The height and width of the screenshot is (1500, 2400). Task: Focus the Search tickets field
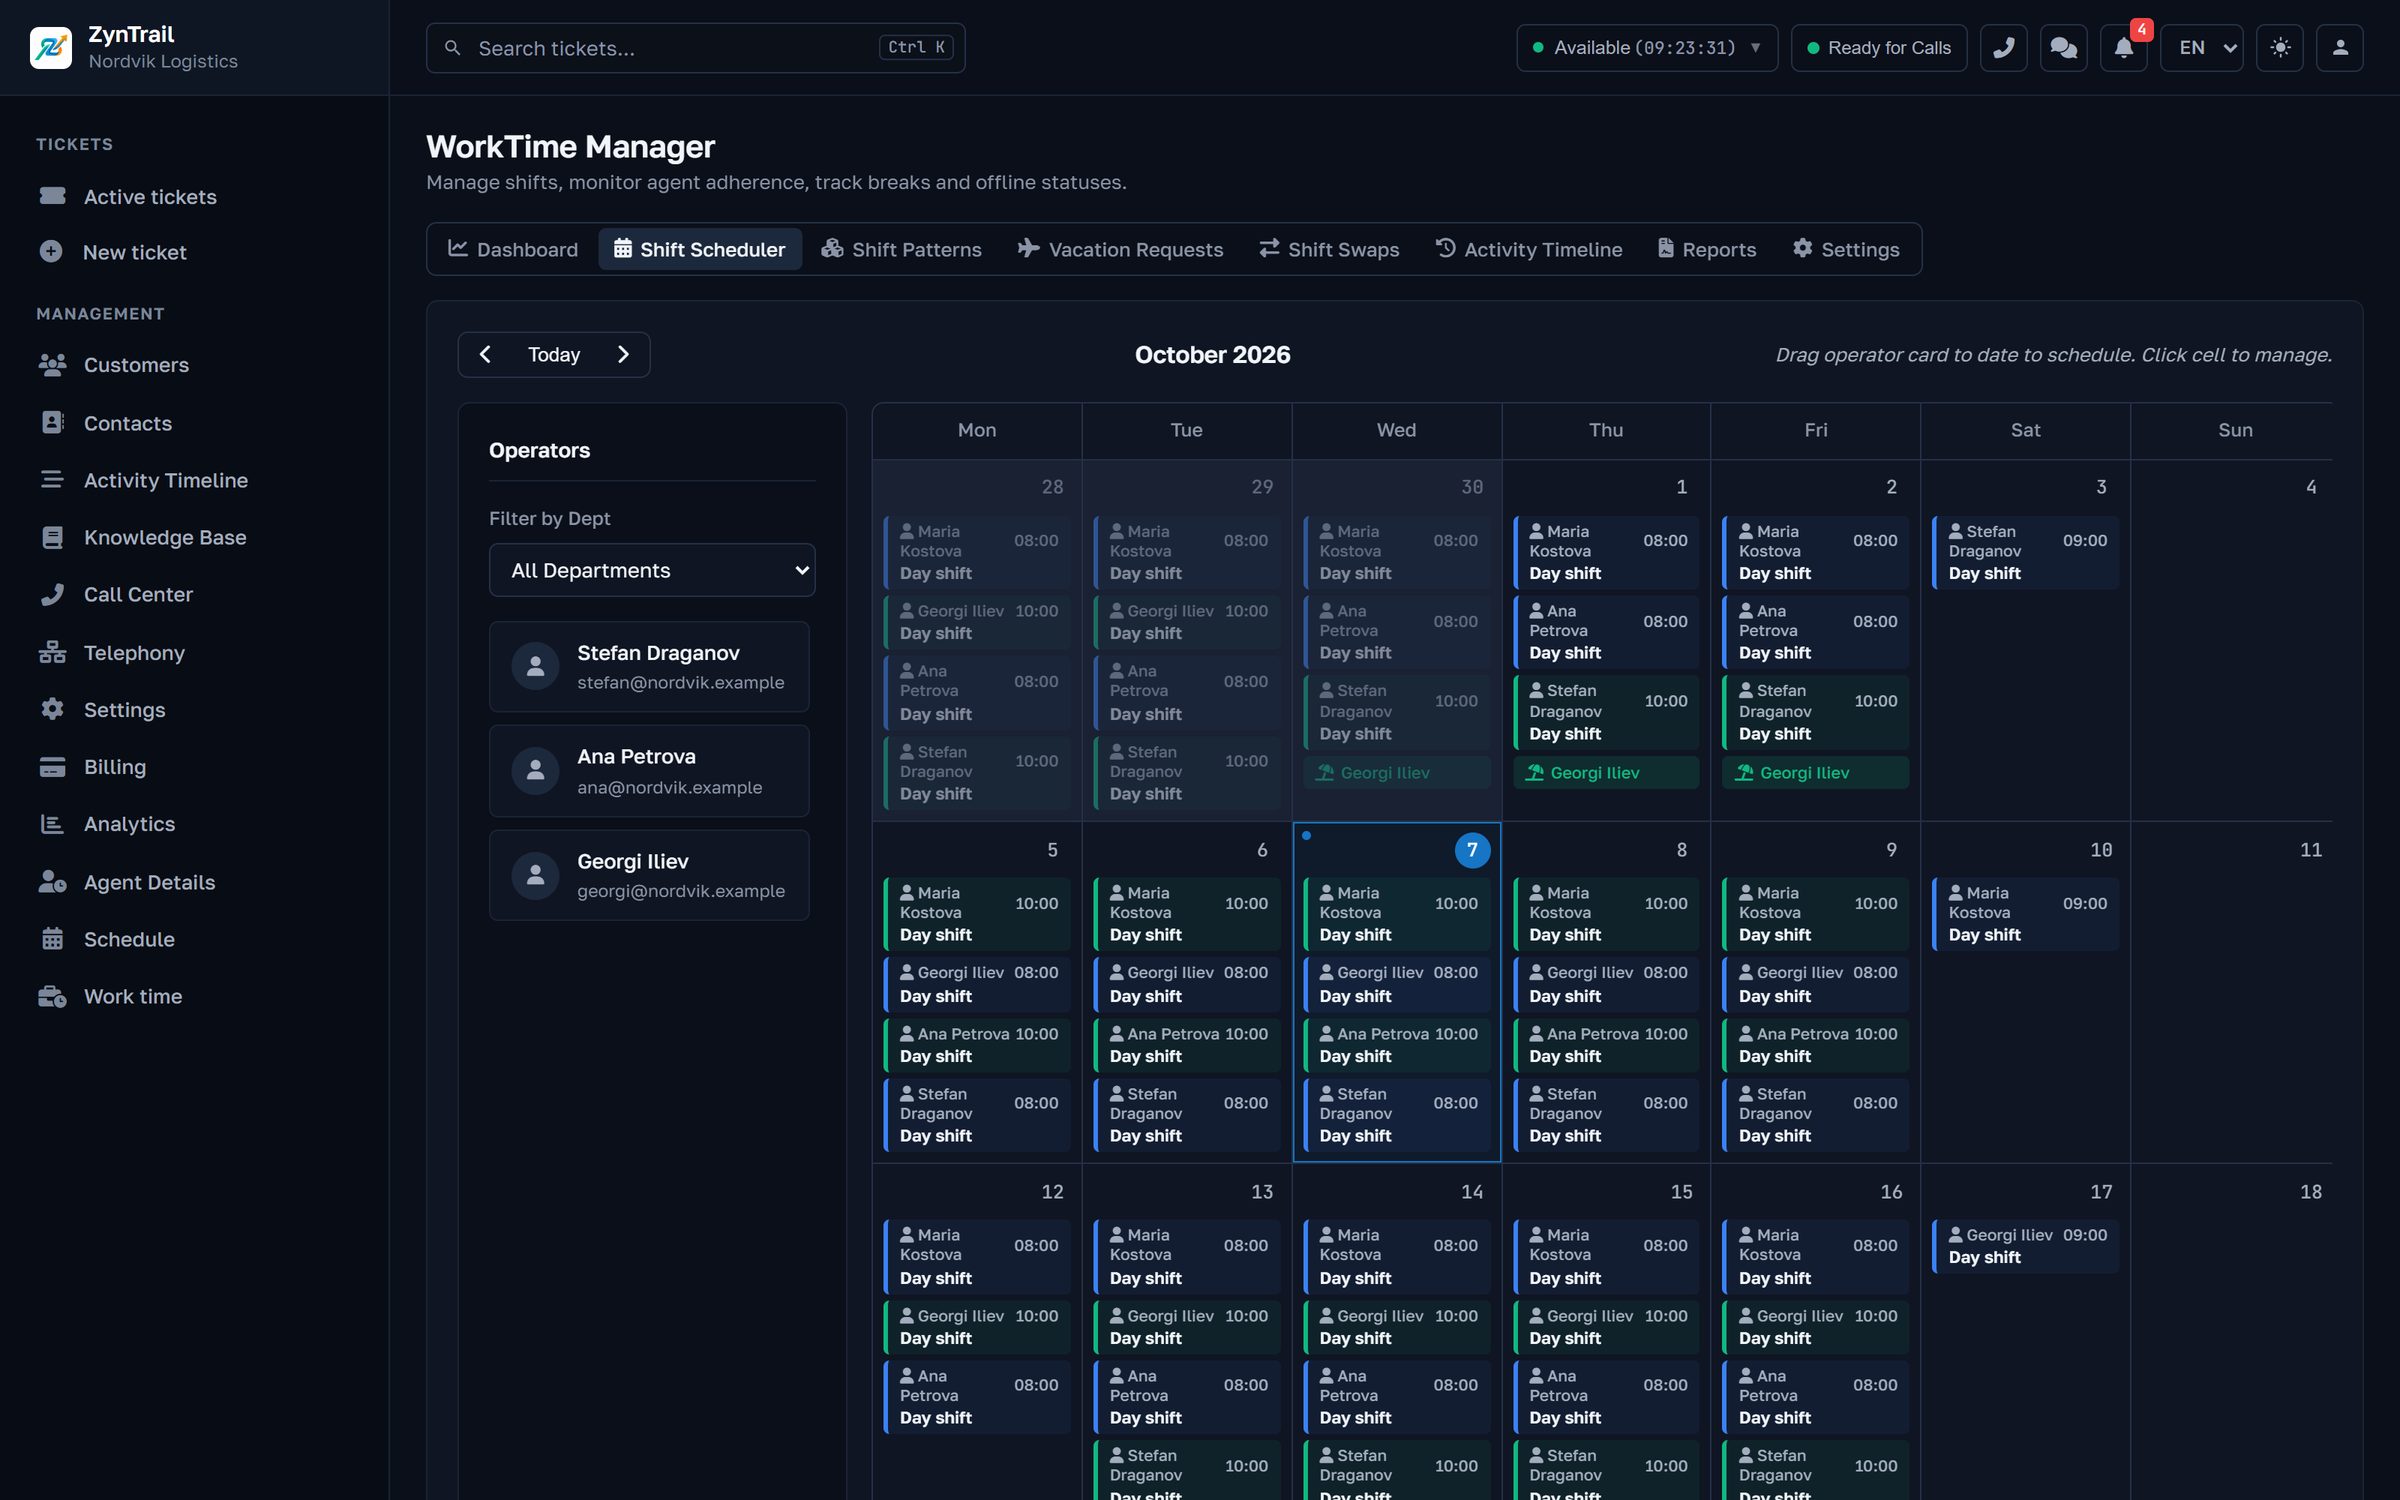pos(696,47)
